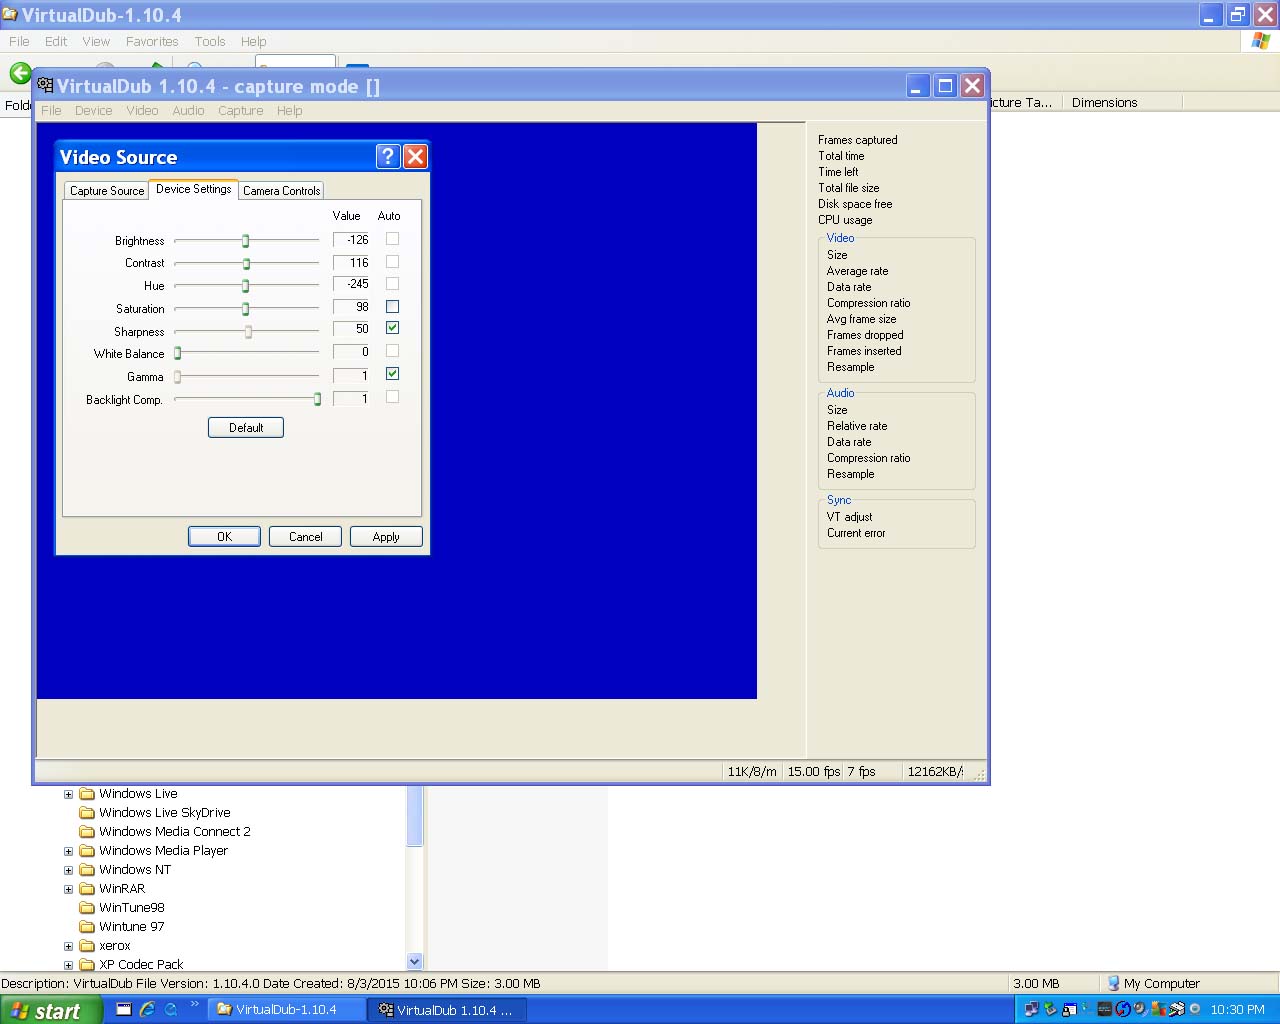Select the WinRAR folder icon
The image size is (1280, 1024).
coord(87,889)
